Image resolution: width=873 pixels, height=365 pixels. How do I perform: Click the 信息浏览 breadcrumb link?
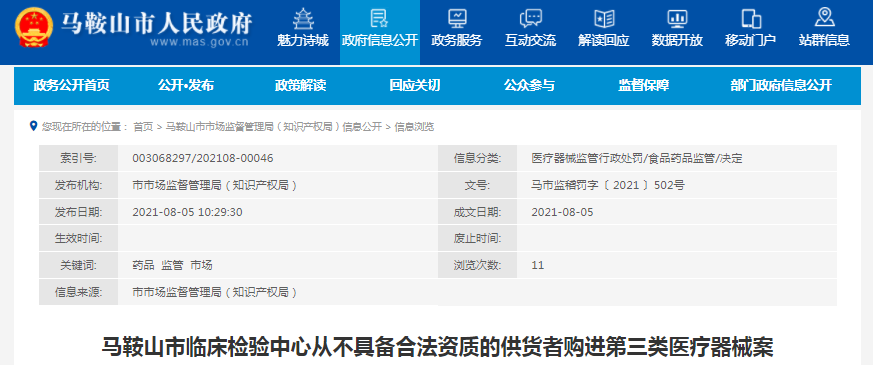coord(414,127)
